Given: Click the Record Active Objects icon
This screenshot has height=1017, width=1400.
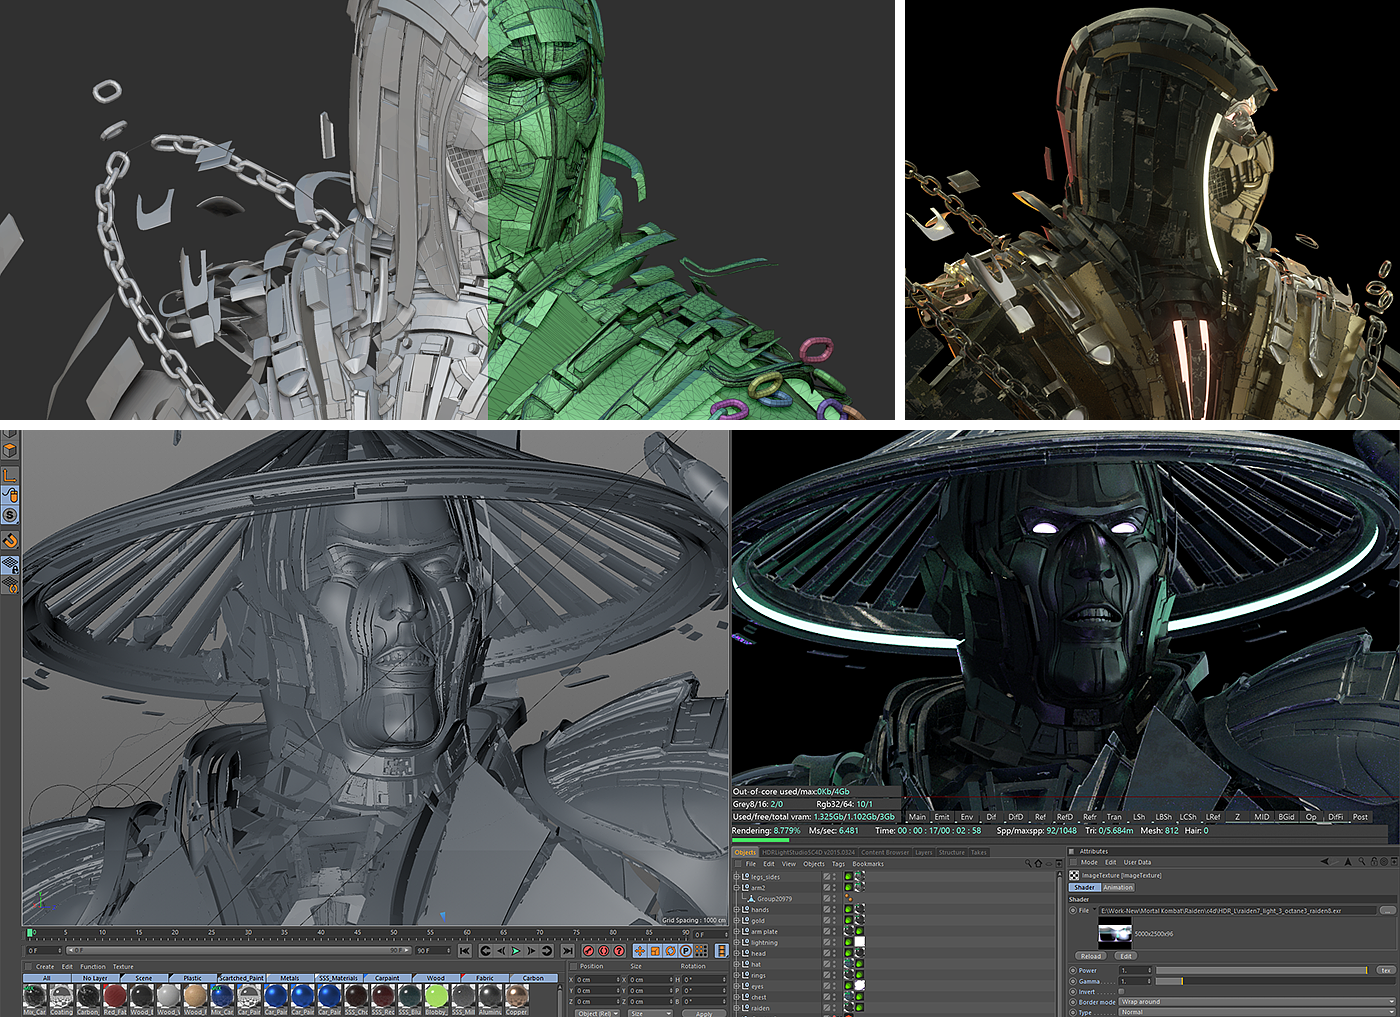Looking at the screenshot, I should (589, 951).
